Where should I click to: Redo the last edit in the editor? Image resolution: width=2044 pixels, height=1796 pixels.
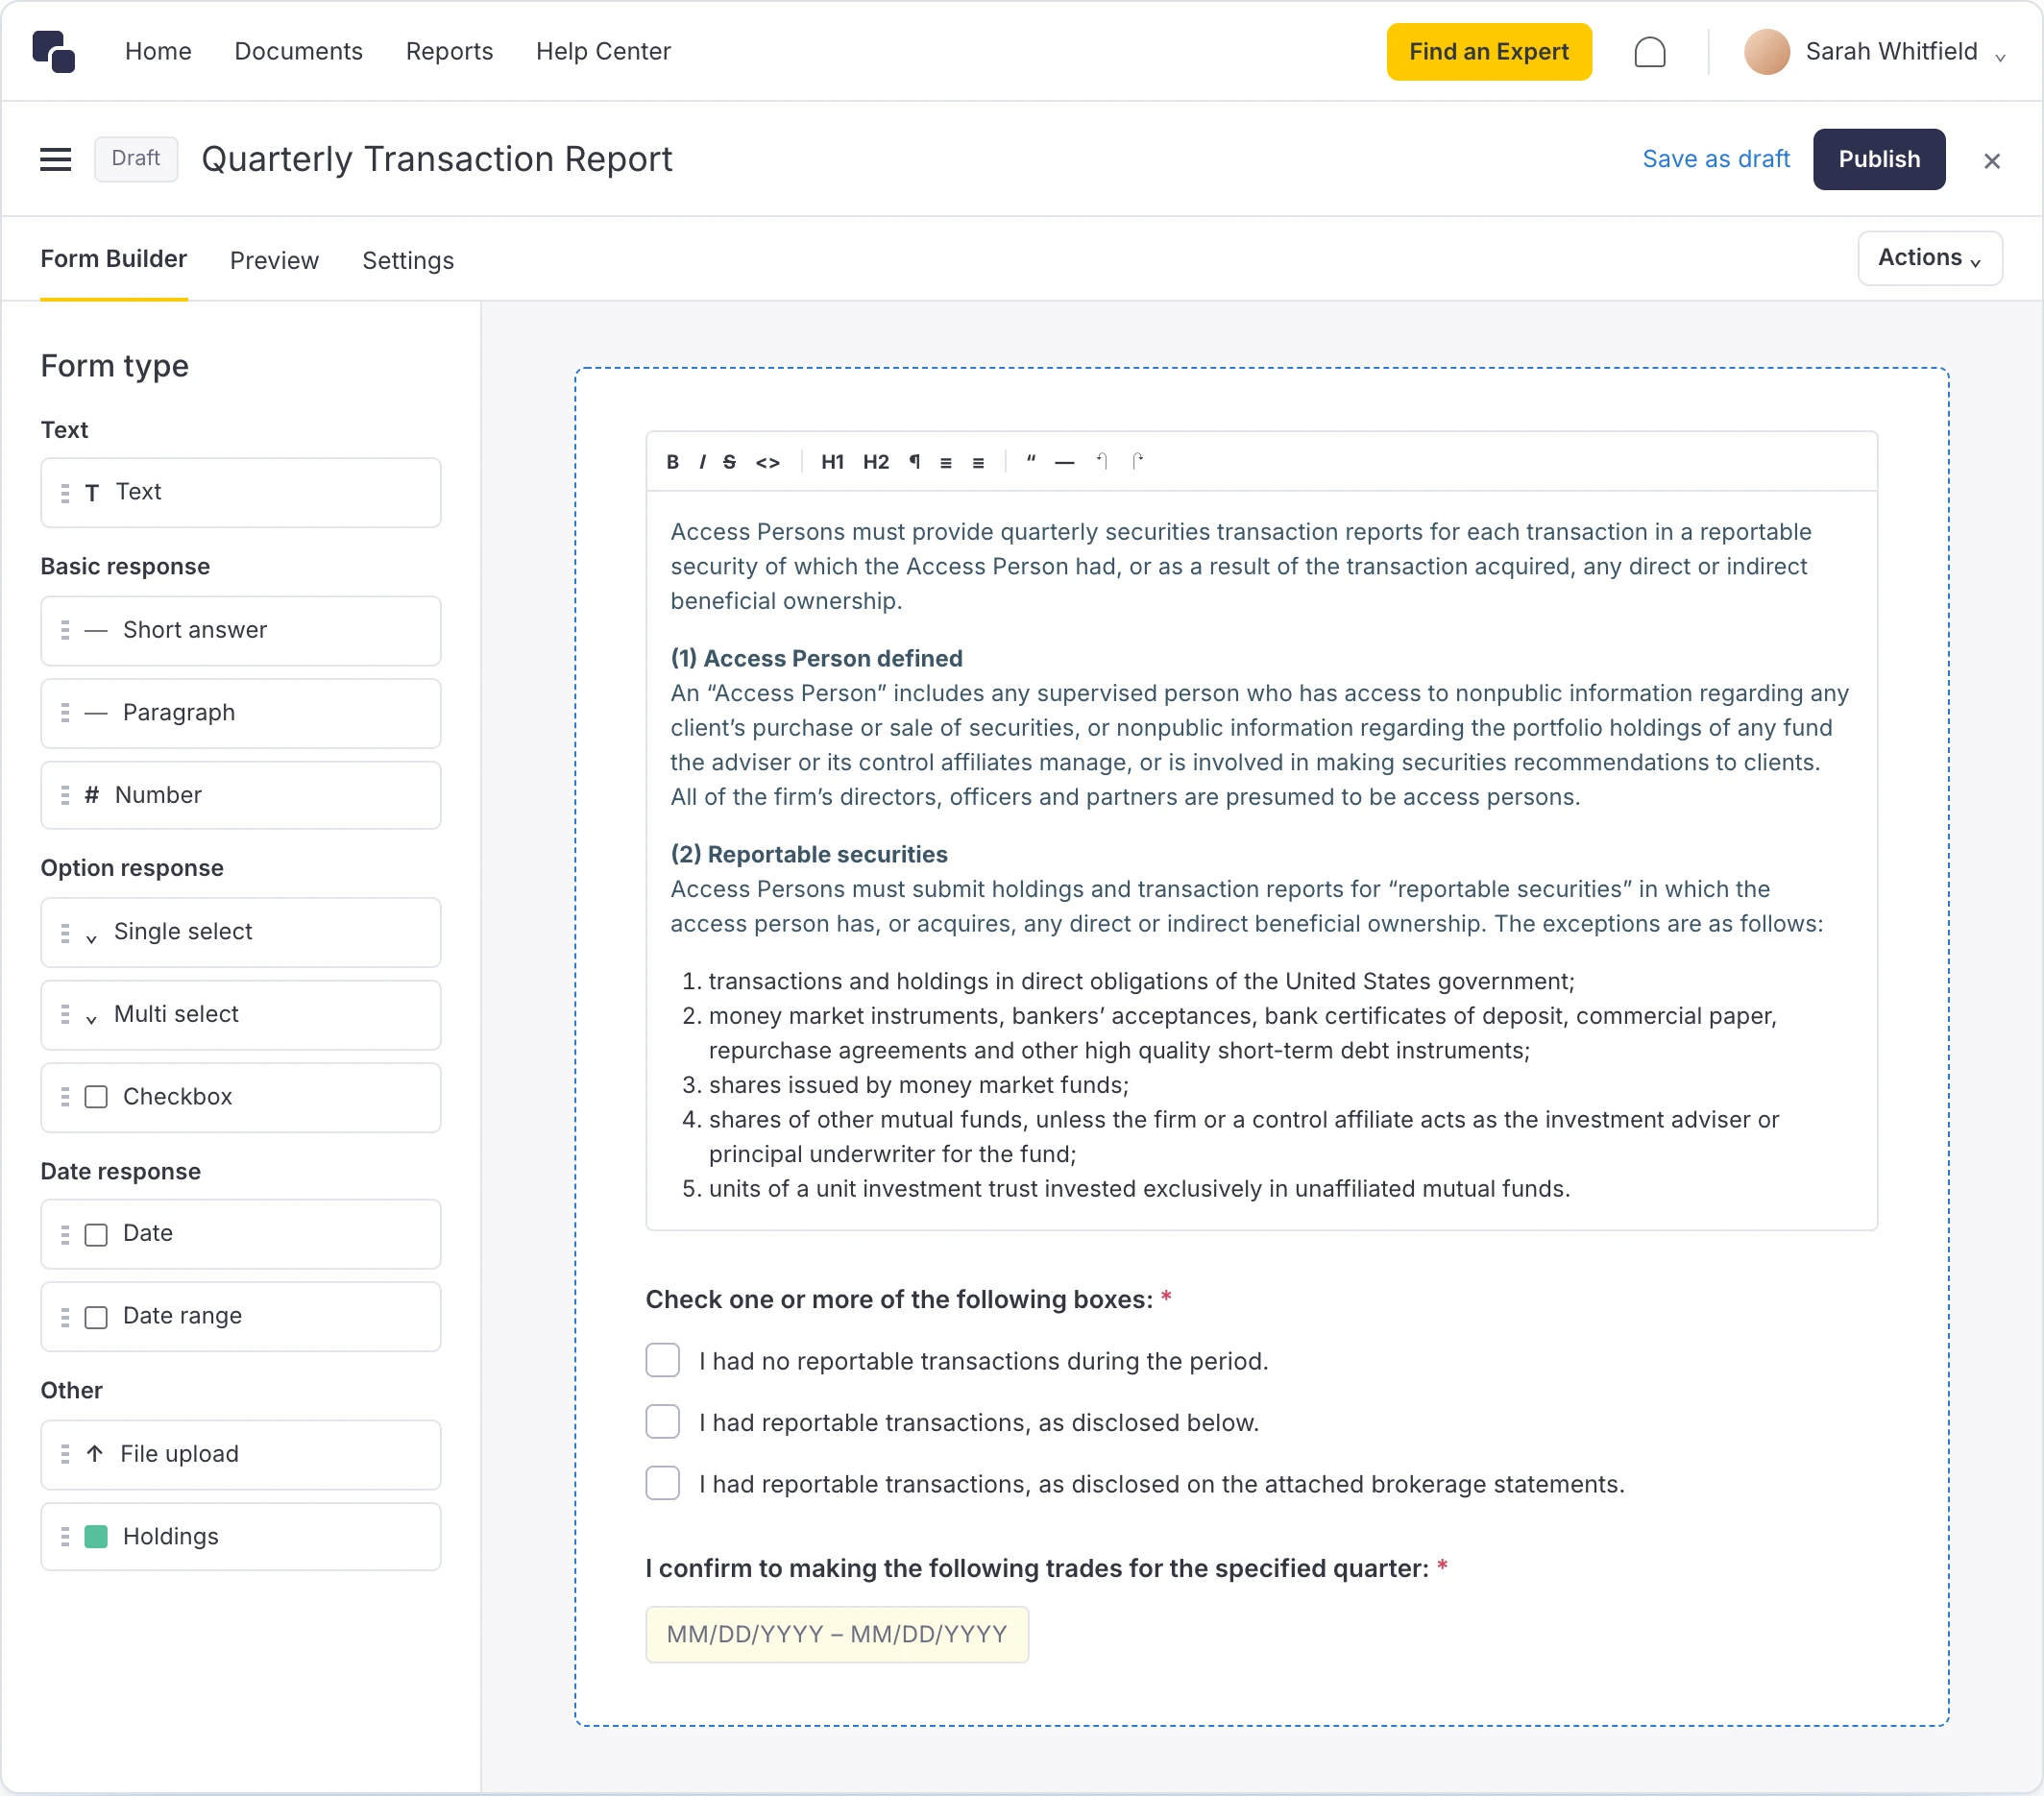[x=1137, y=461]
